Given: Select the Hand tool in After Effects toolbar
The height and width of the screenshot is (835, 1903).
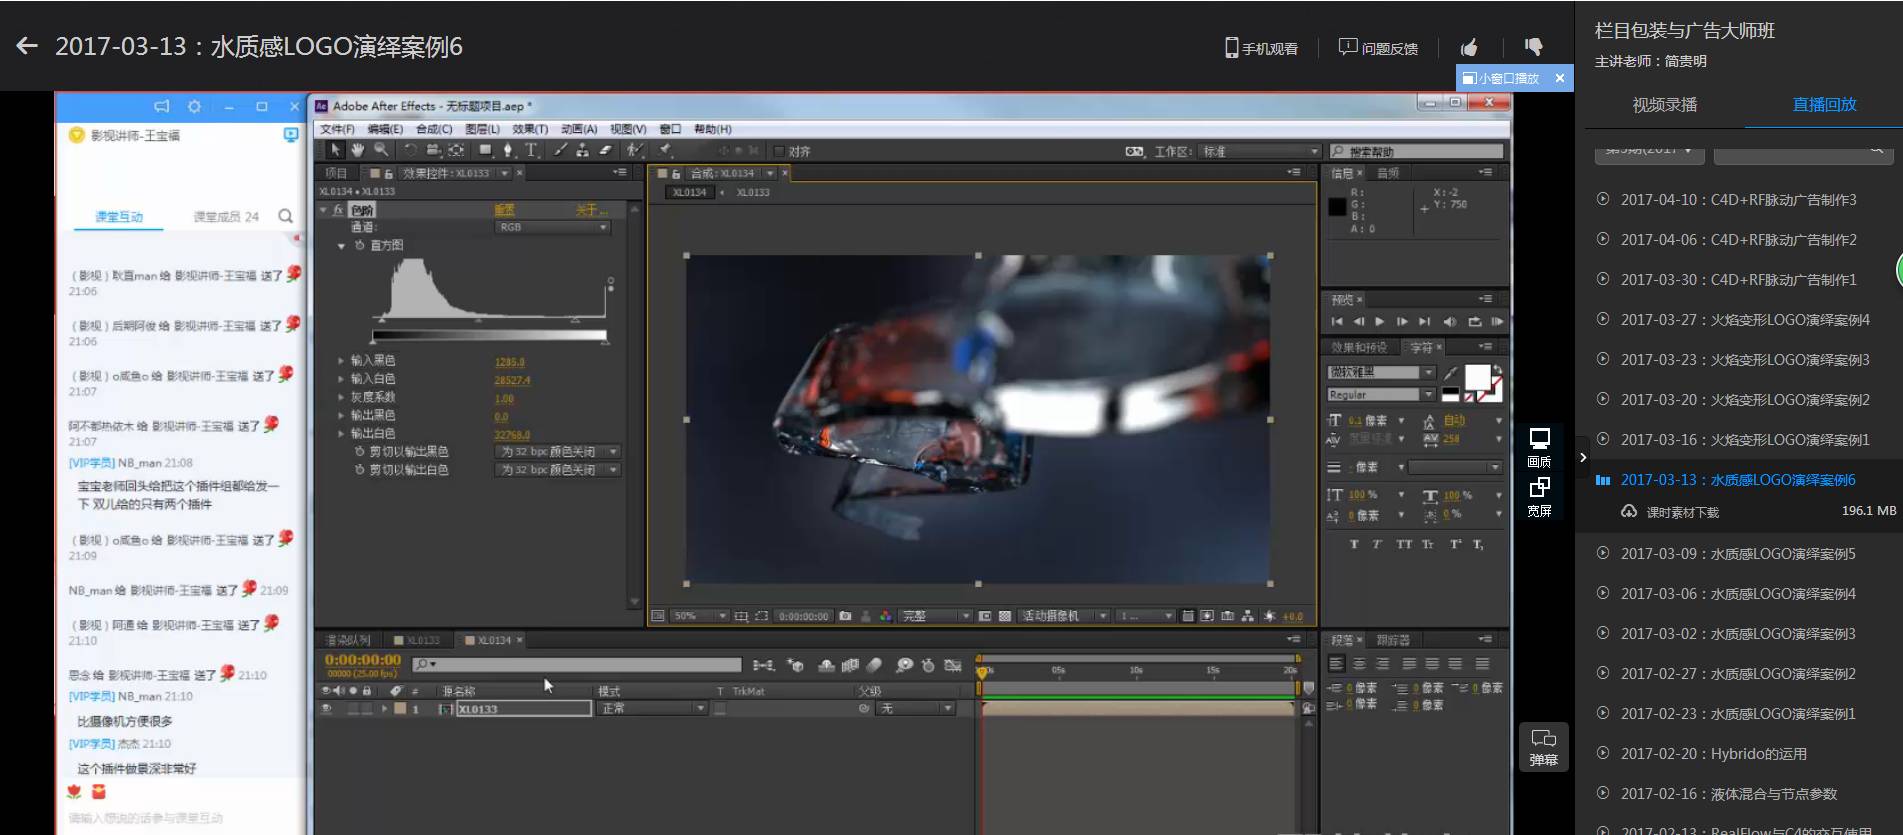Looking at the screenshot, I should [357, 150].
